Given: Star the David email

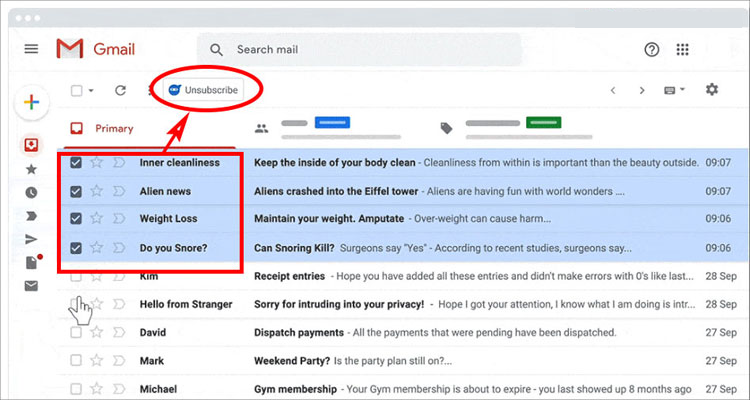Looking at the screenshot, I should tap(97, 332).
